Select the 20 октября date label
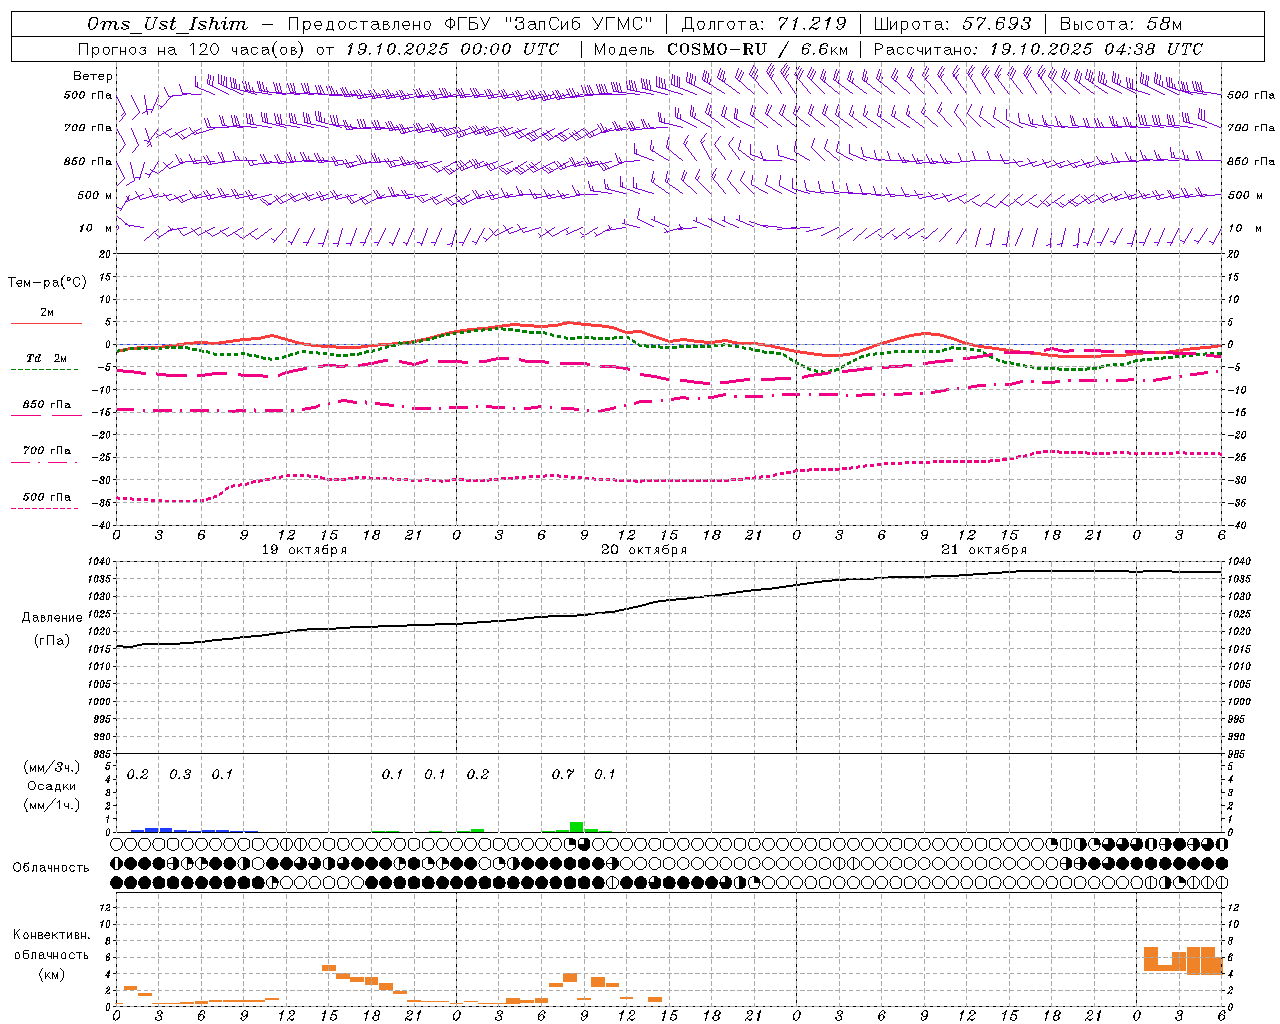This screenshot has height=1024, width=1280. coord(644,550)
